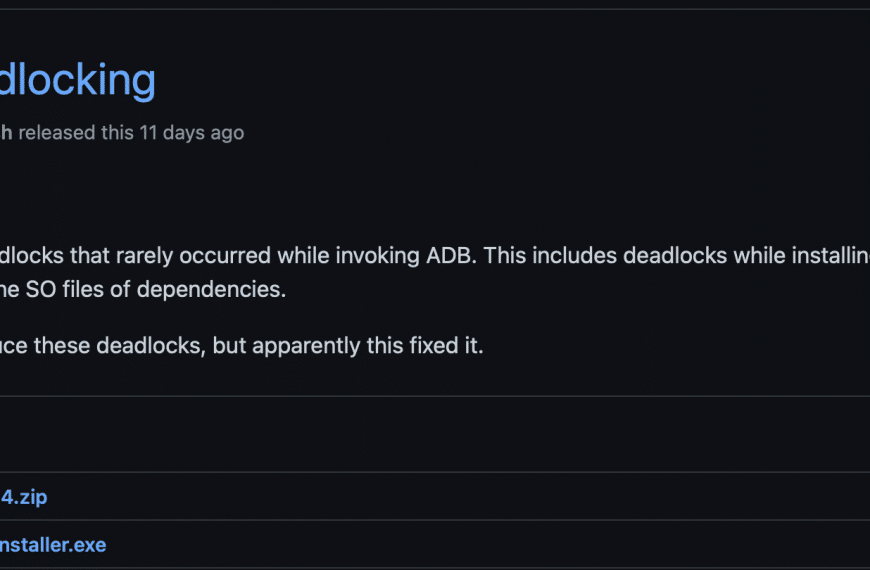Open the author profile link before "released"

(6, 133)
